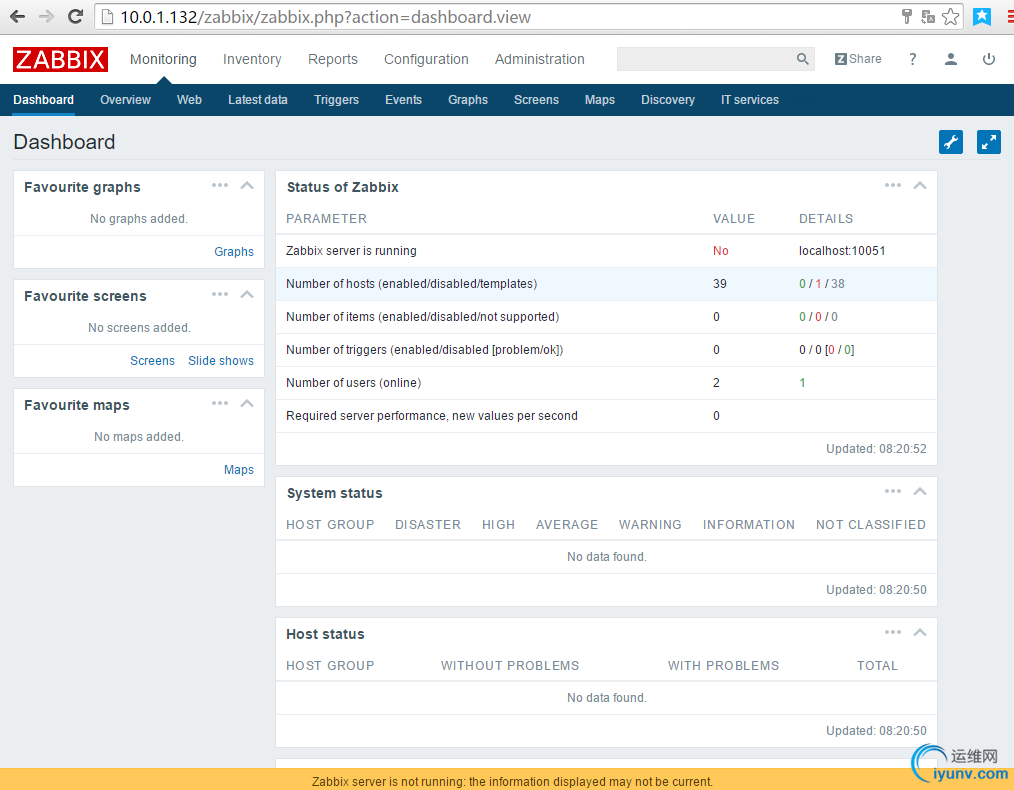Click 'Number of users (online)' row label
1014x790 pixels.
tap(354, 383)
